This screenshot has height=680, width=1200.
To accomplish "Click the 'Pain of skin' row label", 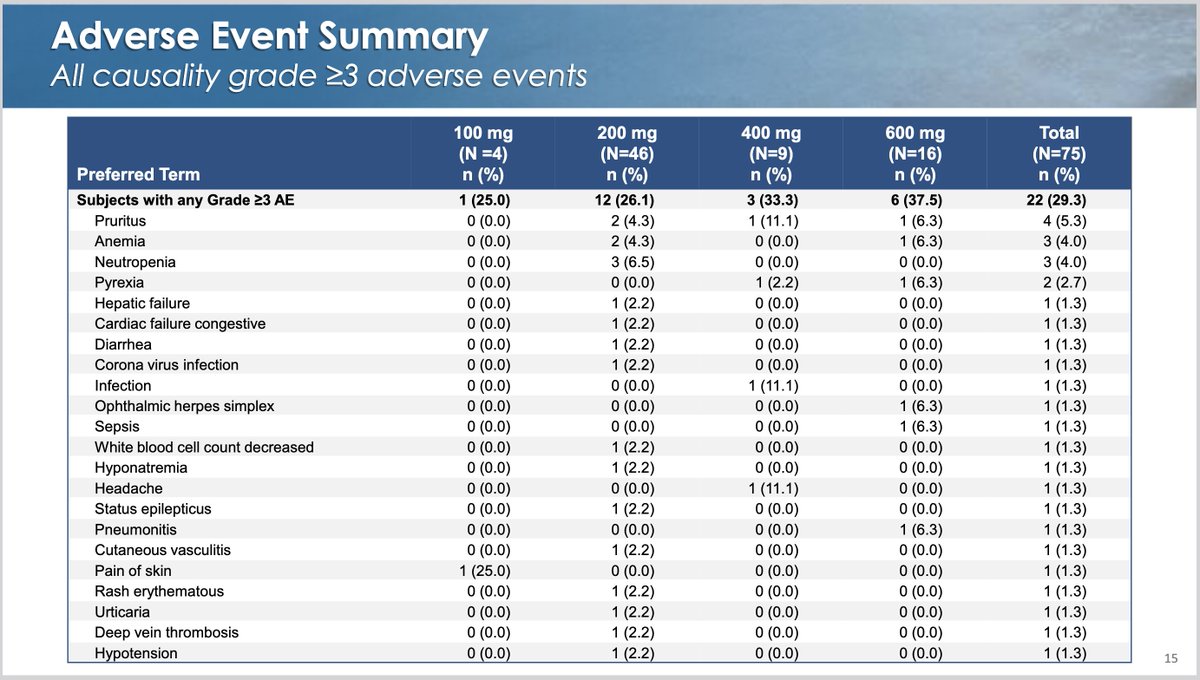I will click(133, 571).
